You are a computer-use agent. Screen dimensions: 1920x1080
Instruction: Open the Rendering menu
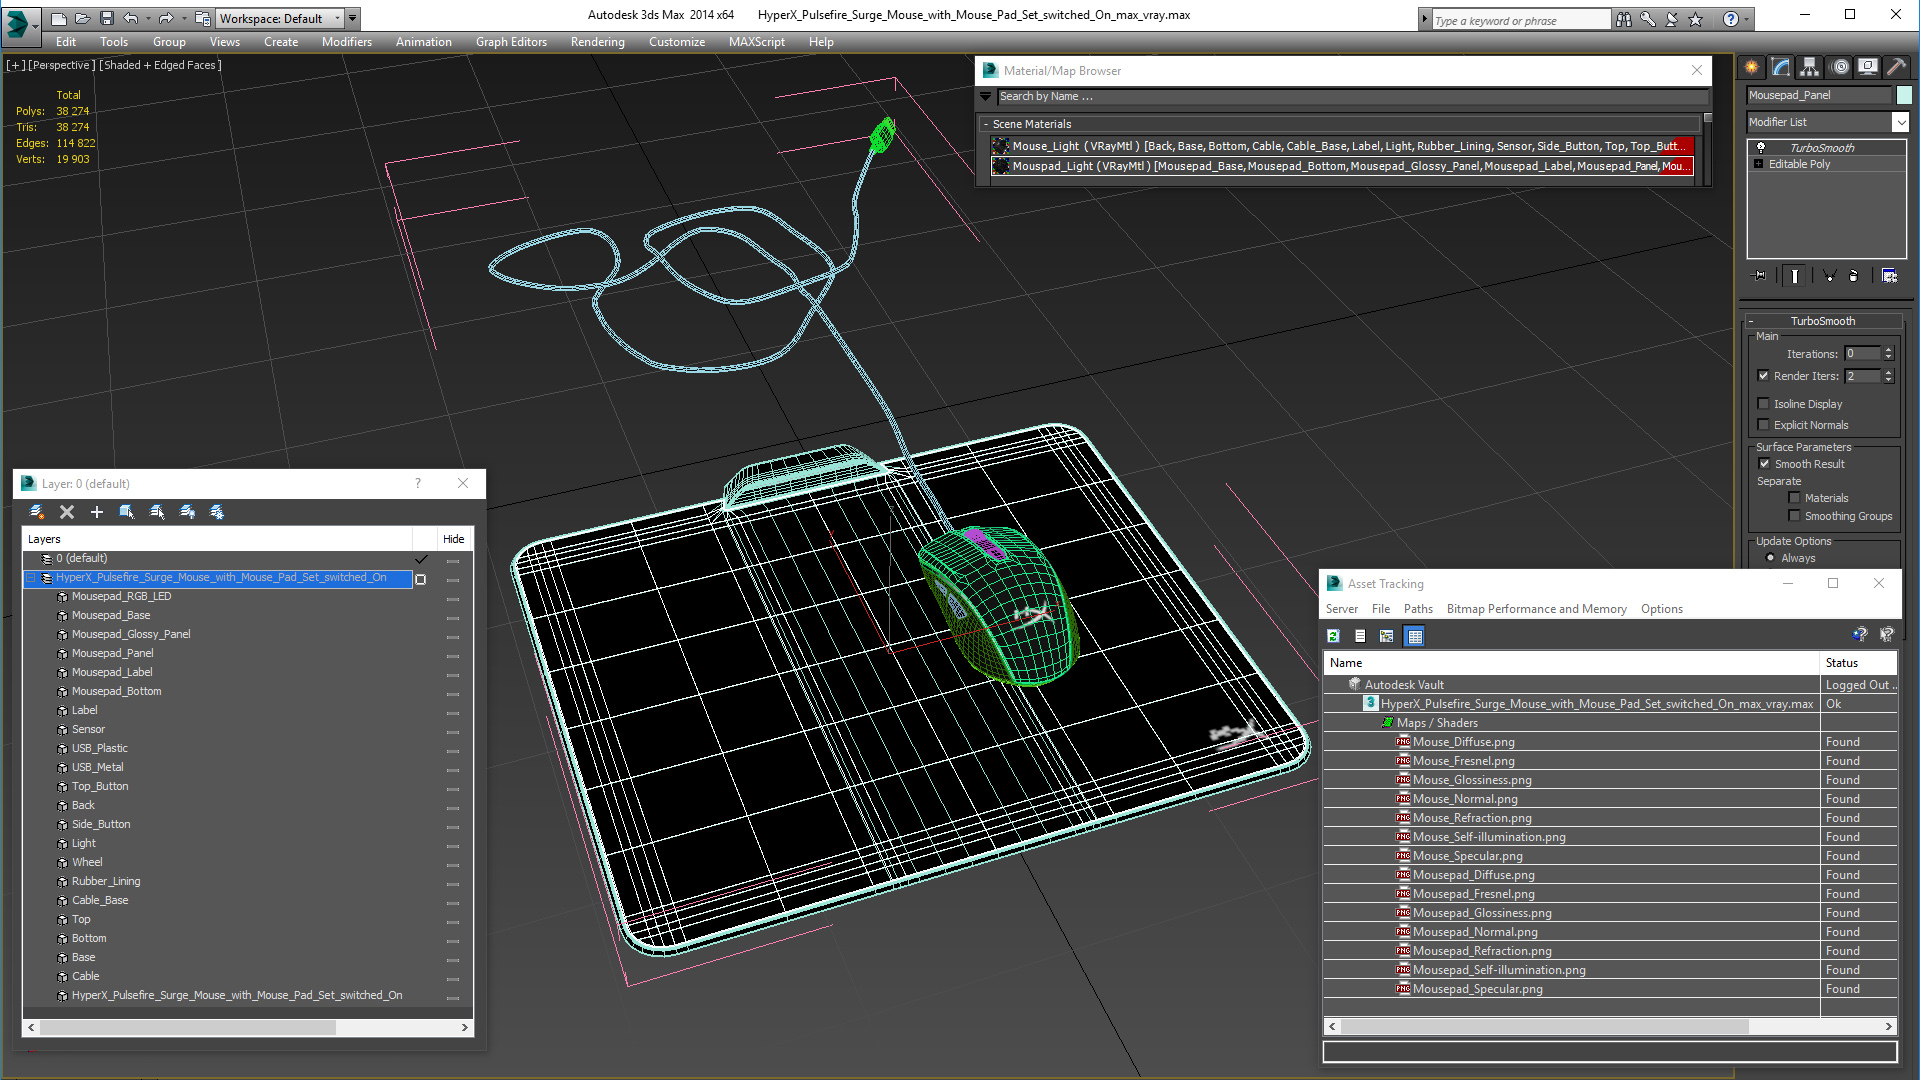pos(597,42)
